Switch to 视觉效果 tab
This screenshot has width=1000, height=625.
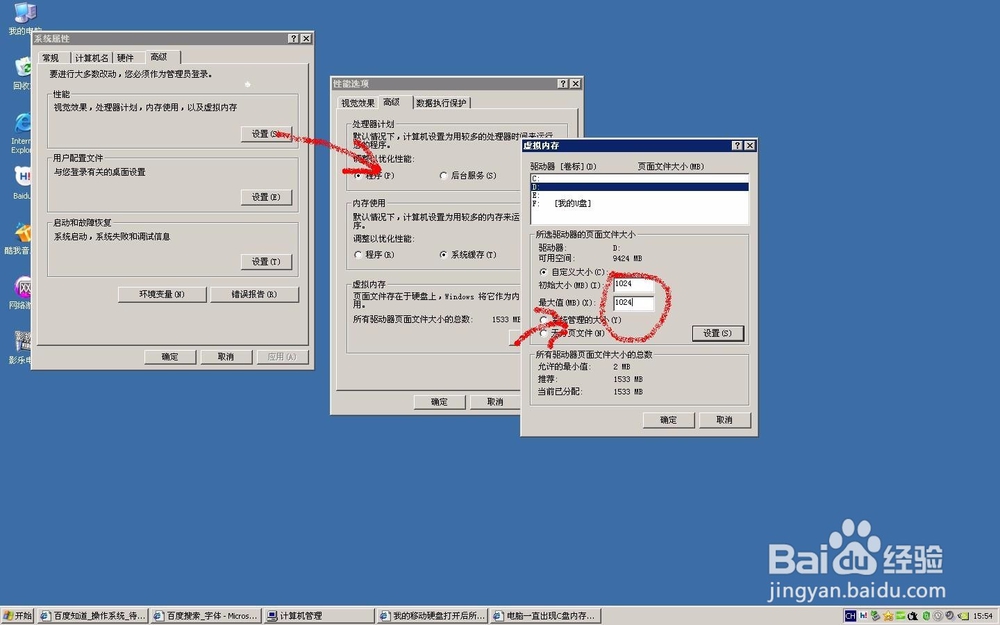click(358, 103)
